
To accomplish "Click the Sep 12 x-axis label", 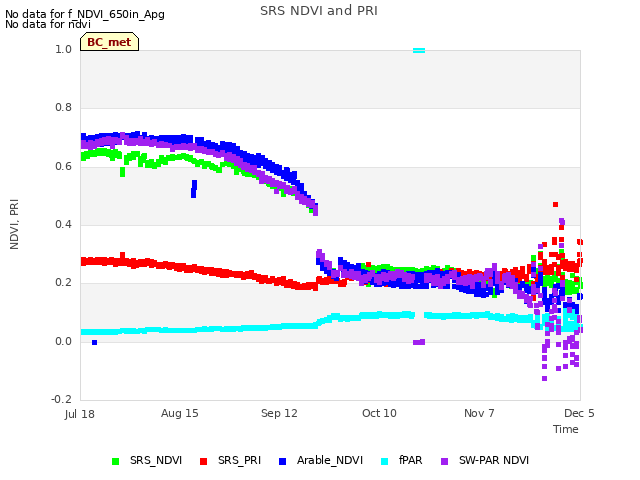I will coord(279,413).
